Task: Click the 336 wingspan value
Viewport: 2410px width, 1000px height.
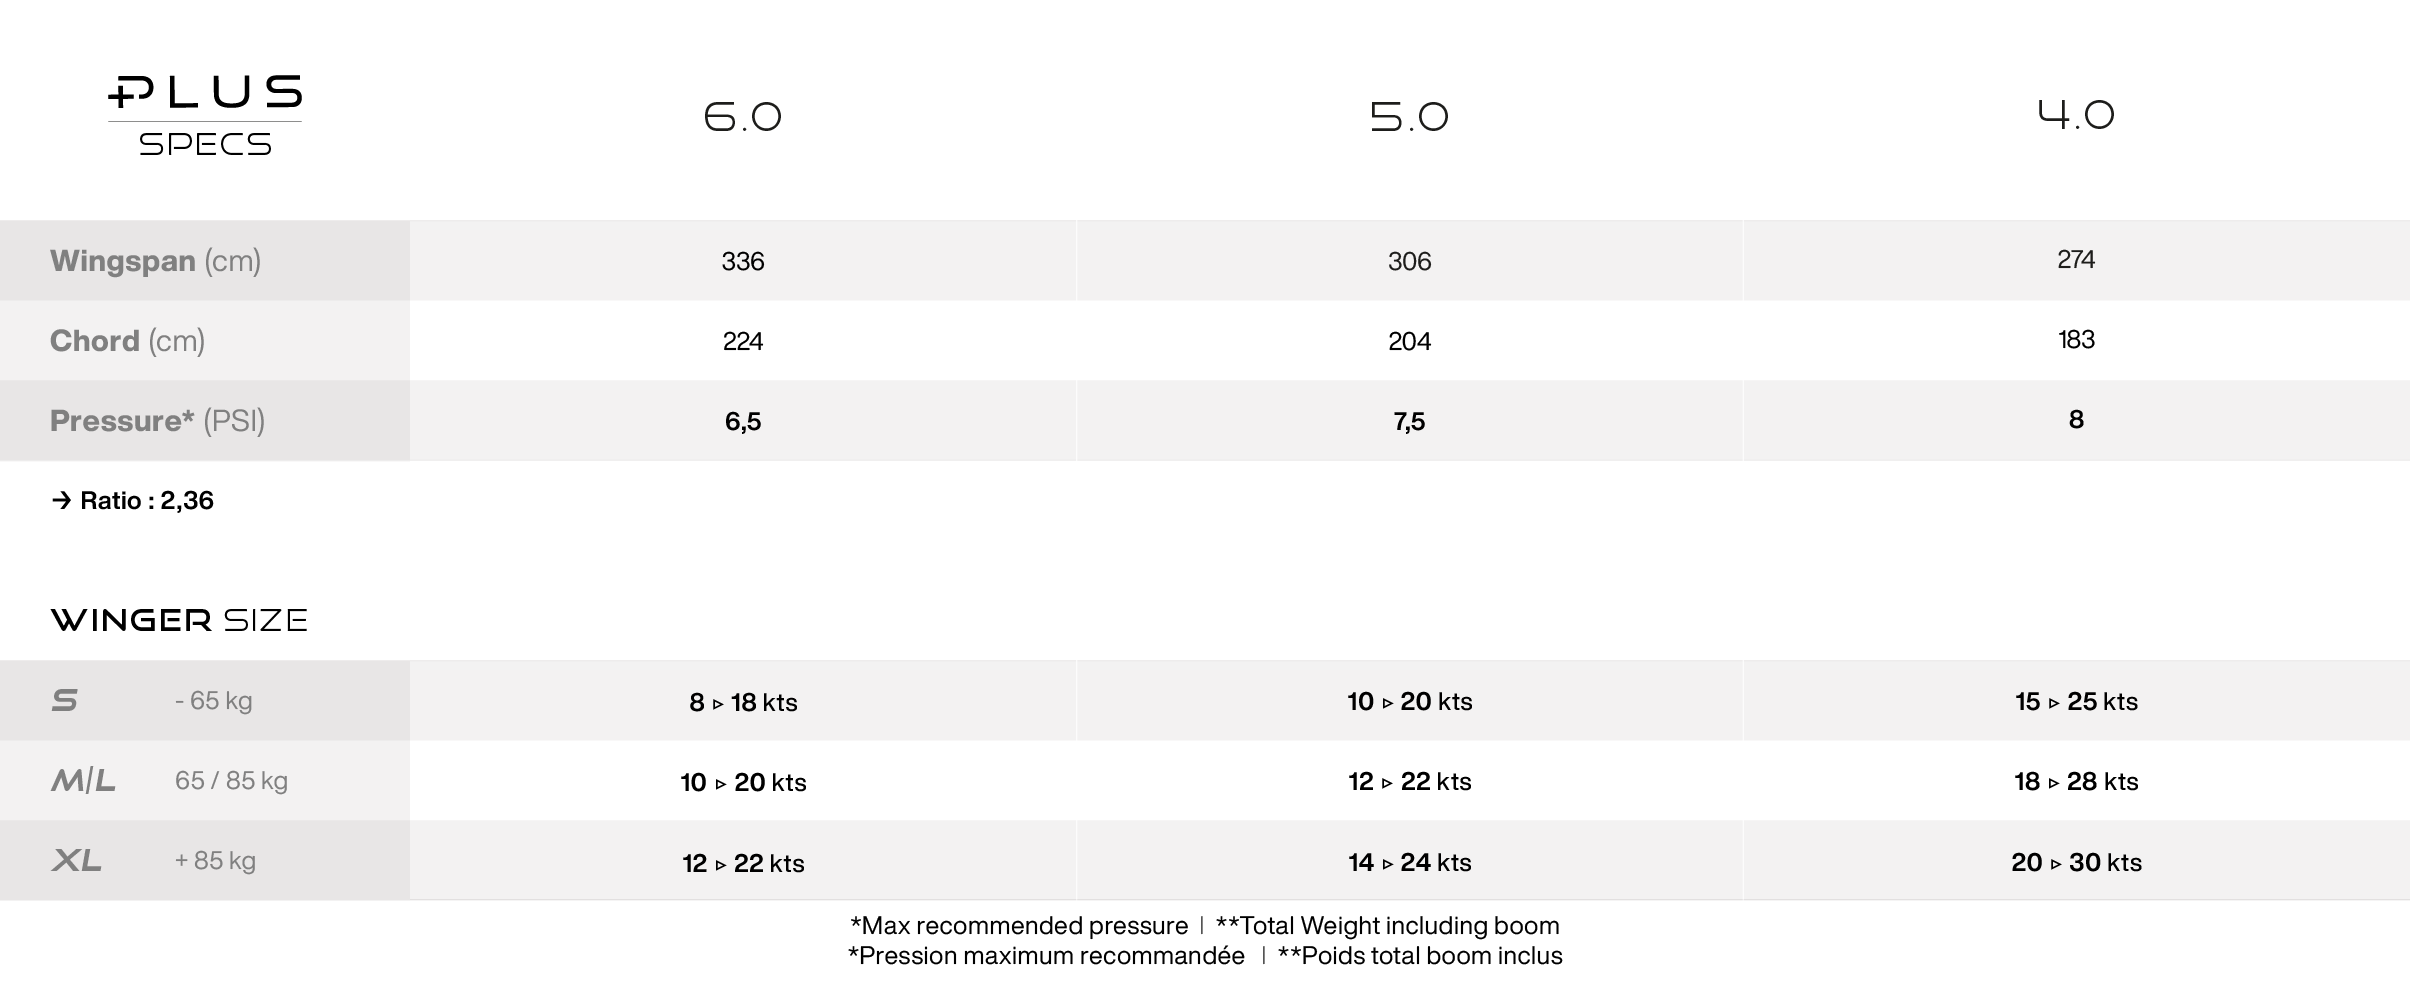Action: (742, 261)
